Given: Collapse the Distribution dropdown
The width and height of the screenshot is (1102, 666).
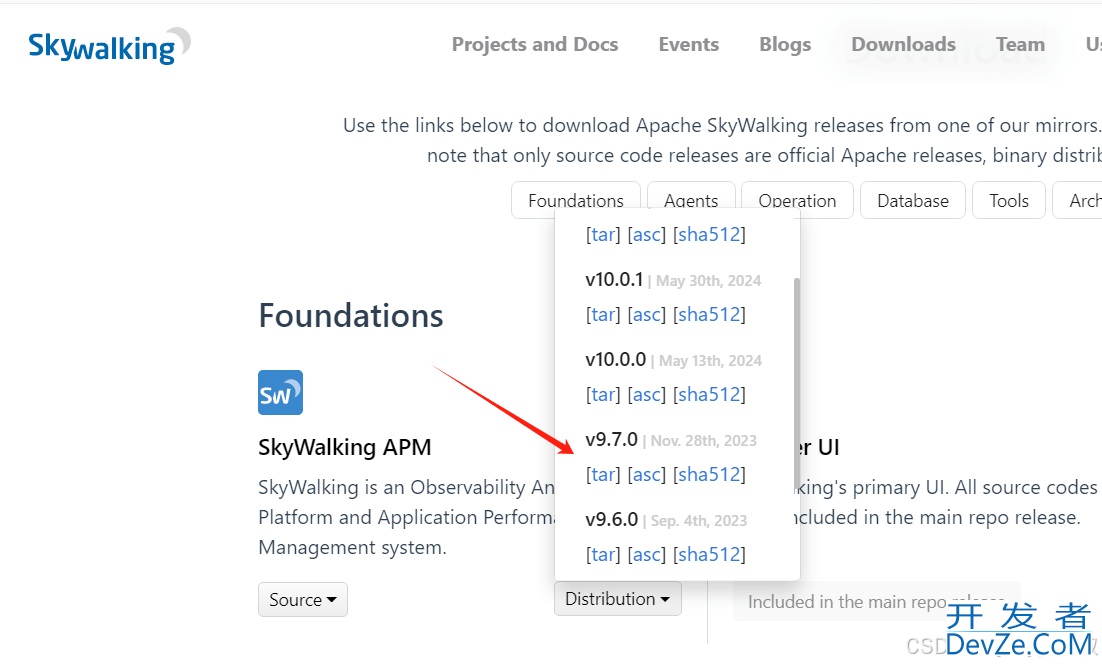Looking at the screenshot, I should click(x=618, y=599).
